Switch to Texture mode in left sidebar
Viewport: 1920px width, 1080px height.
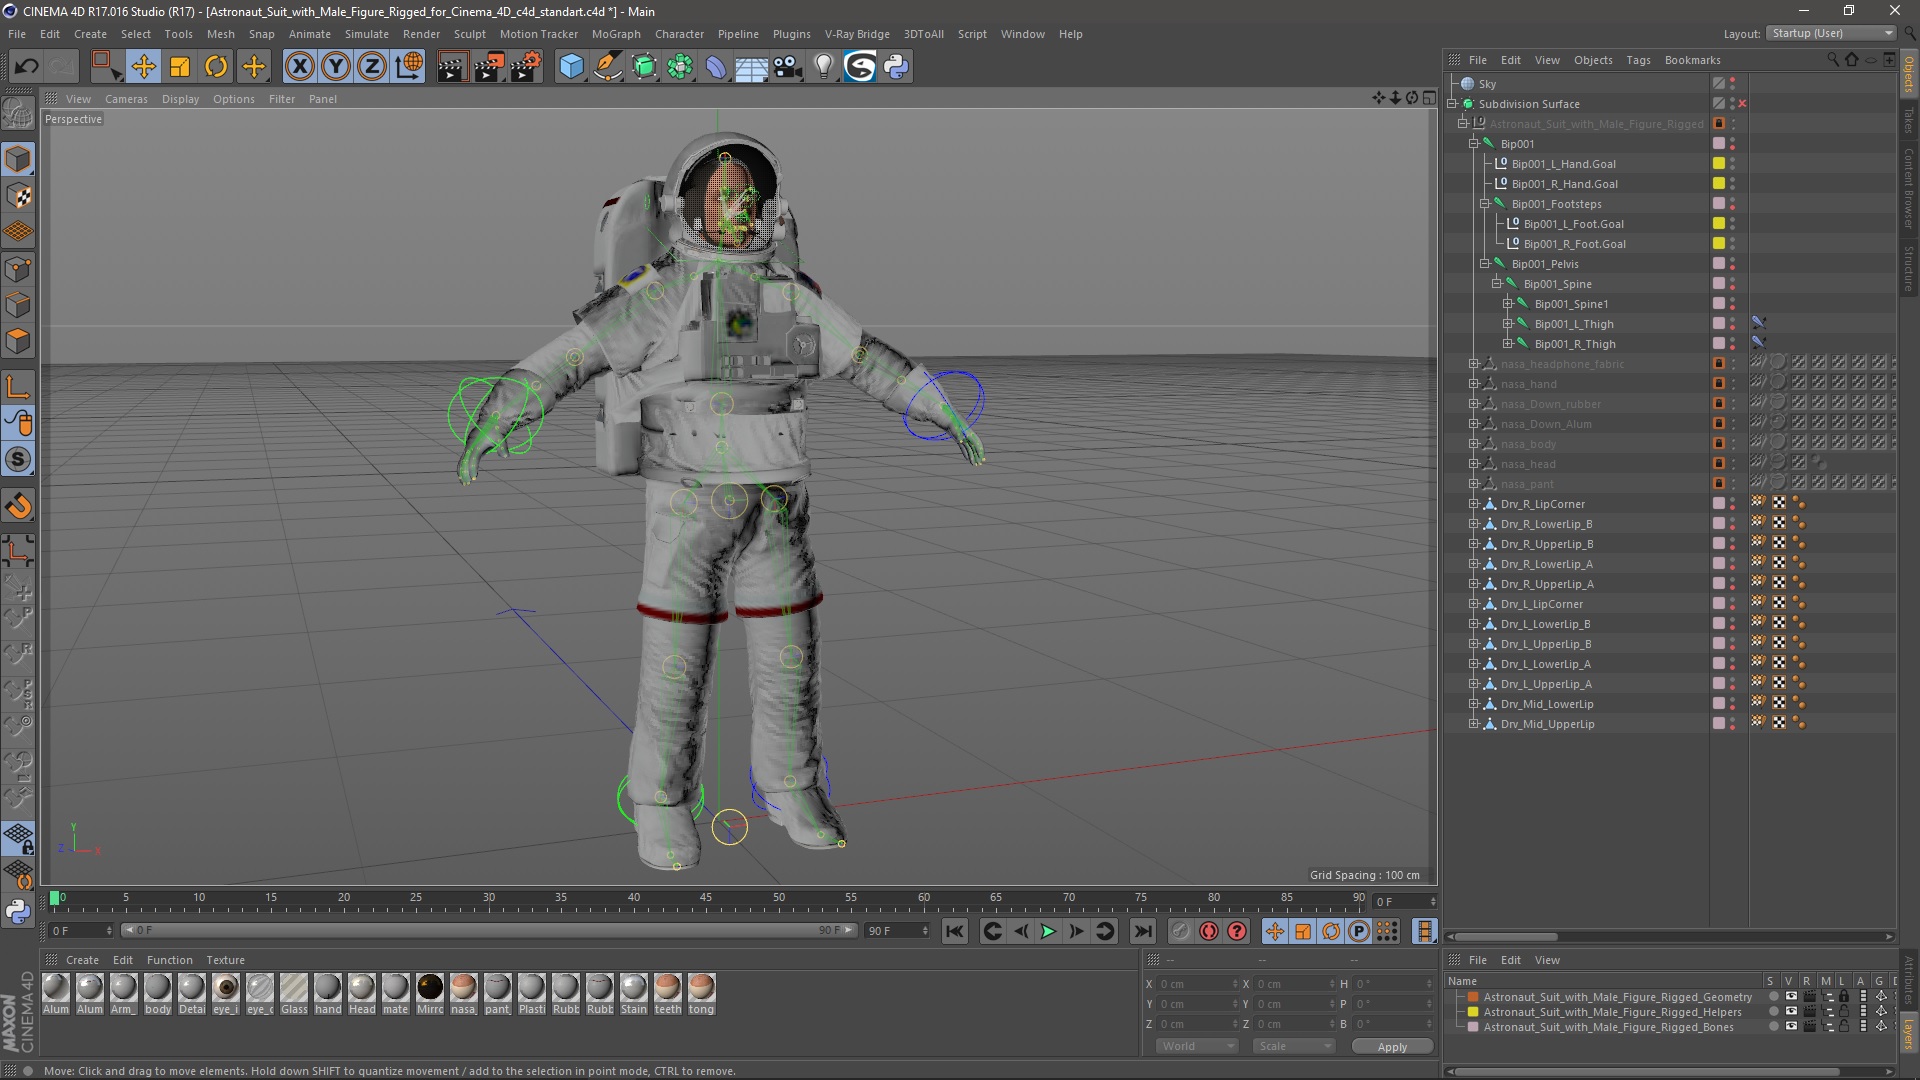click(x=18, y=196)
